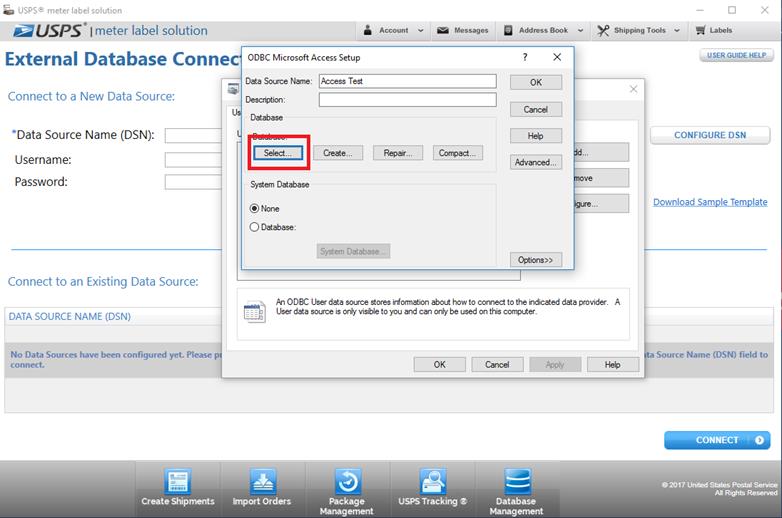Click the main Data Source Name (DSN) field
The image size is (782, 518).
(x=194, y=136)
